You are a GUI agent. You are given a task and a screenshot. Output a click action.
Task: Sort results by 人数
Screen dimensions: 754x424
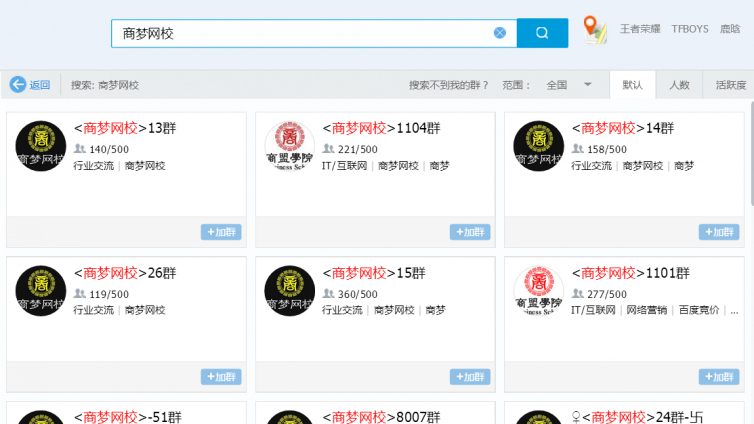[679, 85]
